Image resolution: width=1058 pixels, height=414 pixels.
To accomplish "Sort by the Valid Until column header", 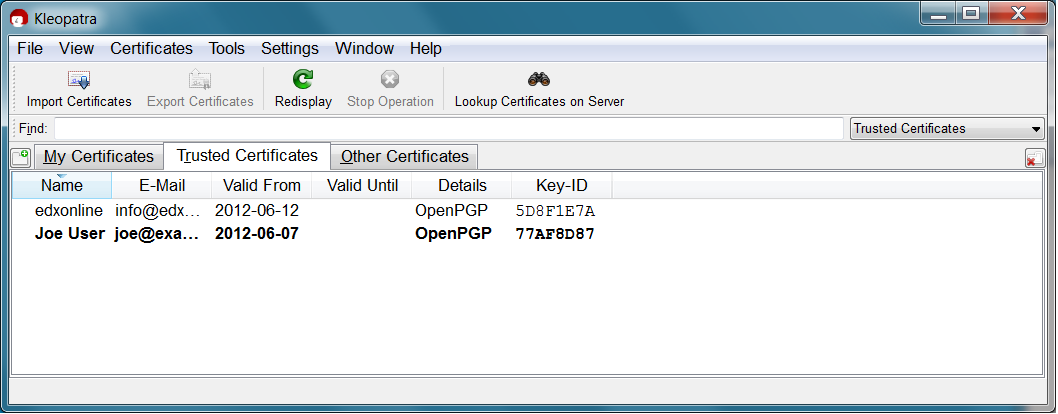I will (362, 185).
